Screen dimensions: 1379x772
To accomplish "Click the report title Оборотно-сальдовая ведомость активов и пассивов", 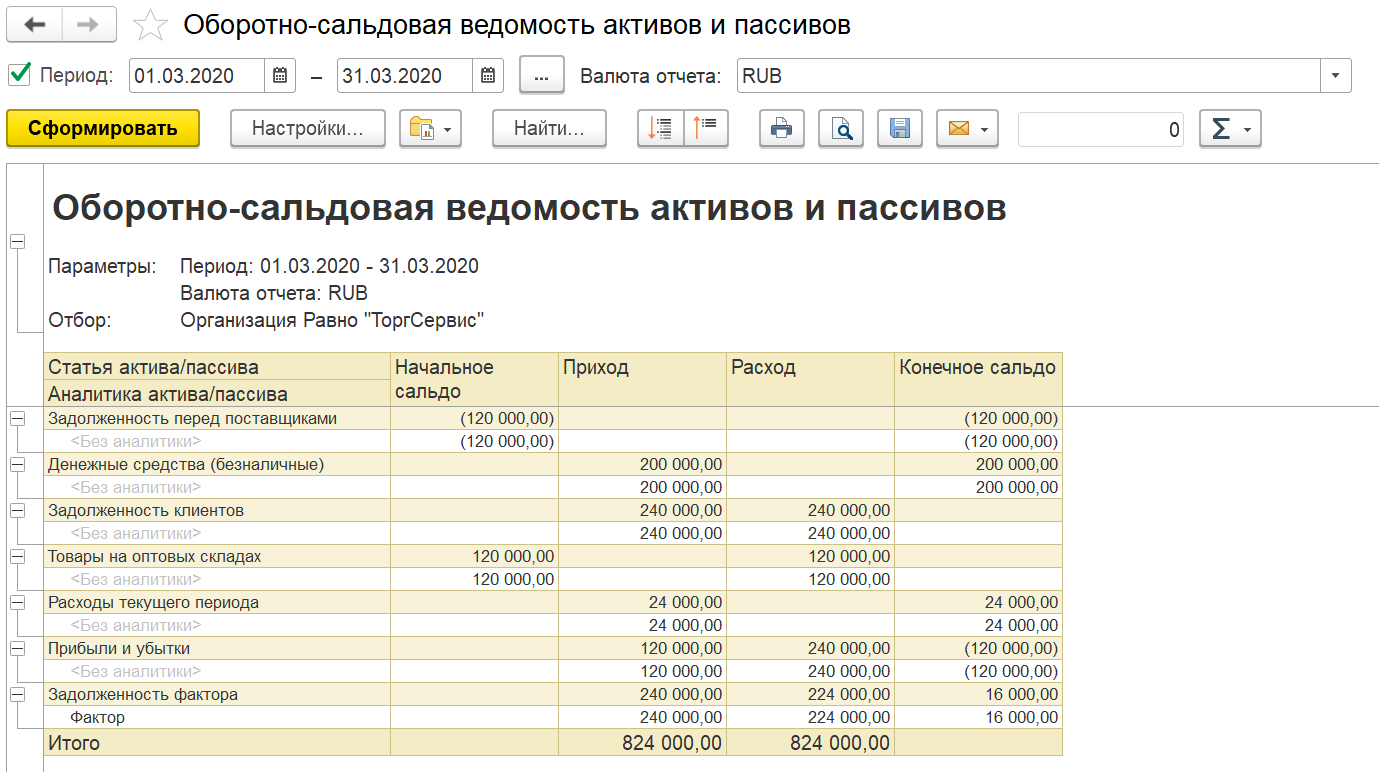I will pyautogui.click(x=529, y=208).
